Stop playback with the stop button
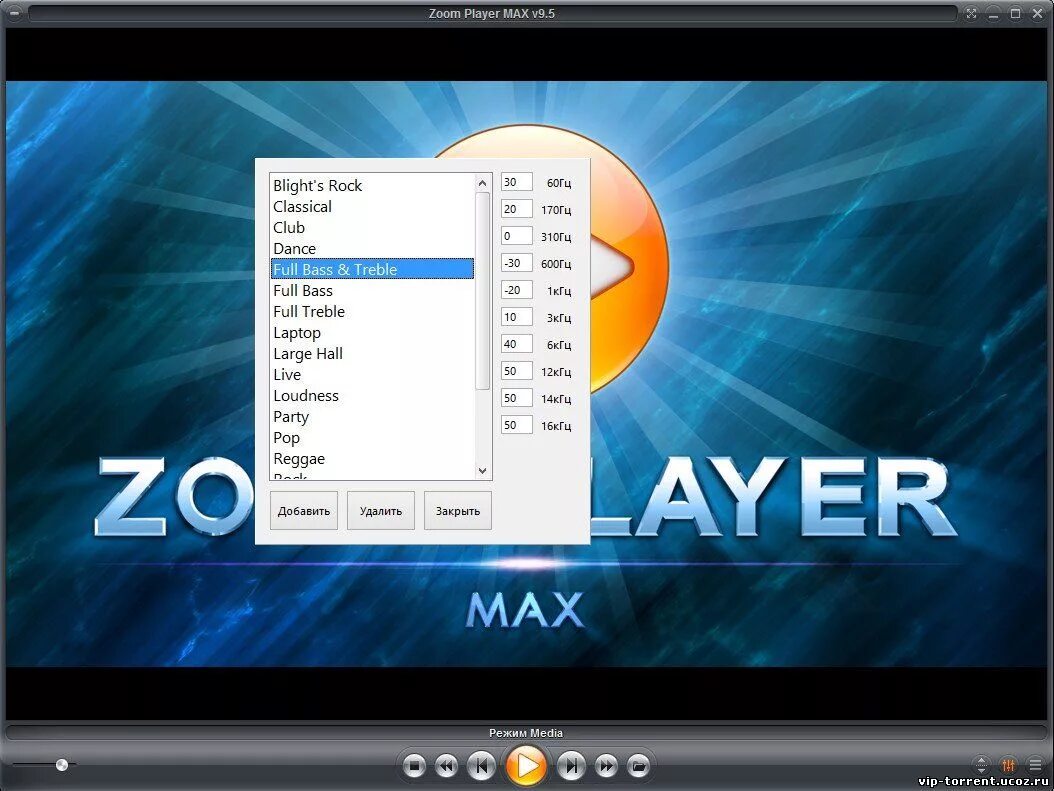1054x791 pixels. point(414,765)
